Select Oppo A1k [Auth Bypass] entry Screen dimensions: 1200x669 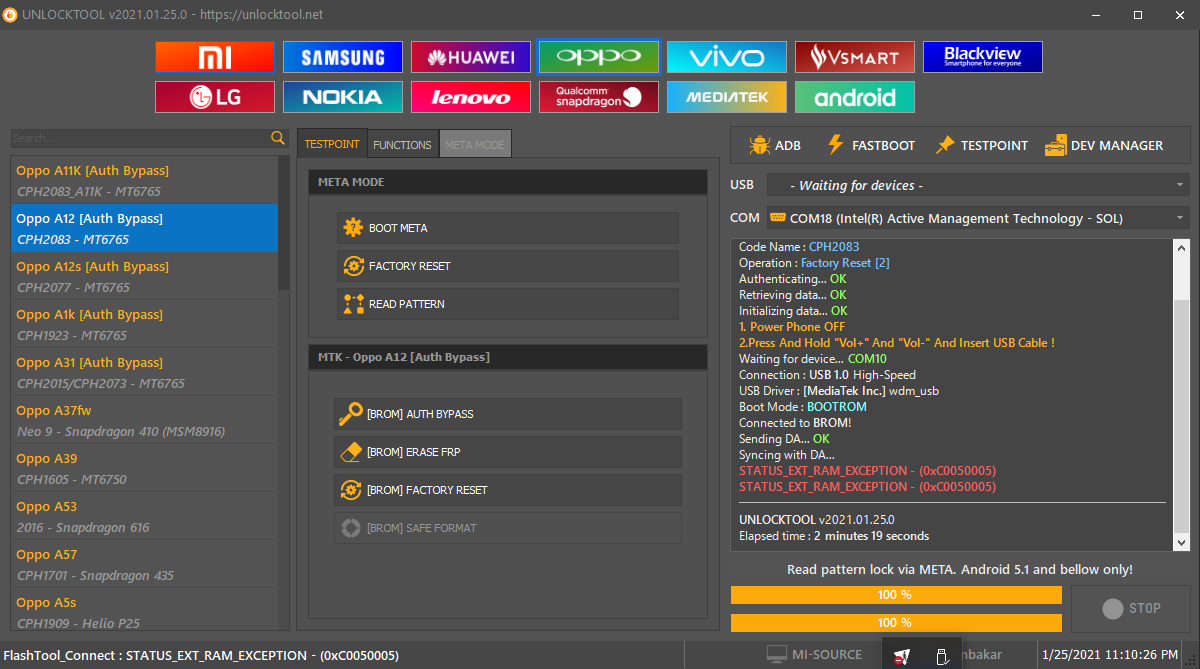(145, 325)
